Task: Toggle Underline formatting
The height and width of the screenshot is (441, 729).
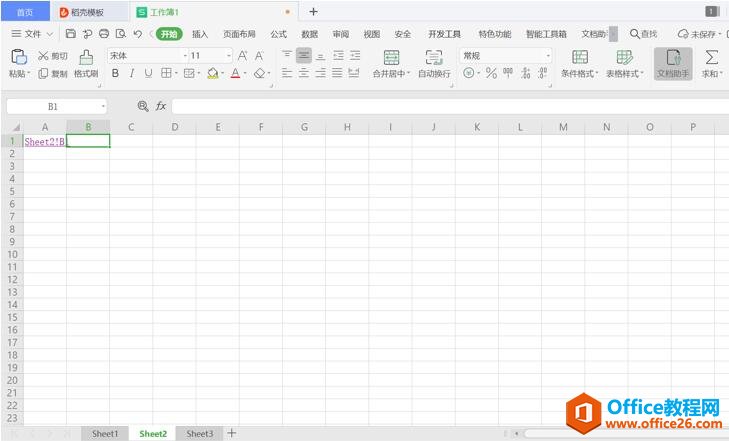Action: point(148,73)
